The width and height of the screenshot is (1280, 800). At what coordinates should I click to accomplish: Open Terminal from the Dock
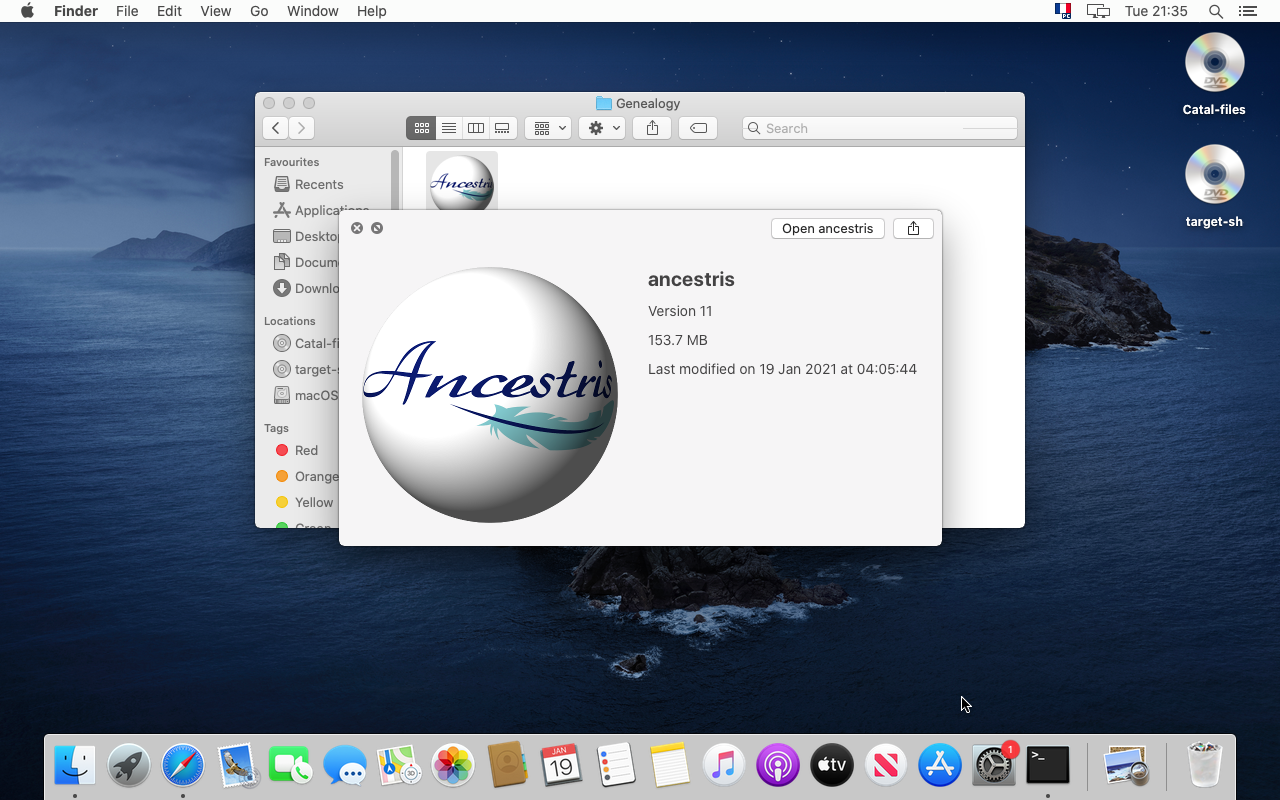pyautogui.click(x=1047, y=766)
